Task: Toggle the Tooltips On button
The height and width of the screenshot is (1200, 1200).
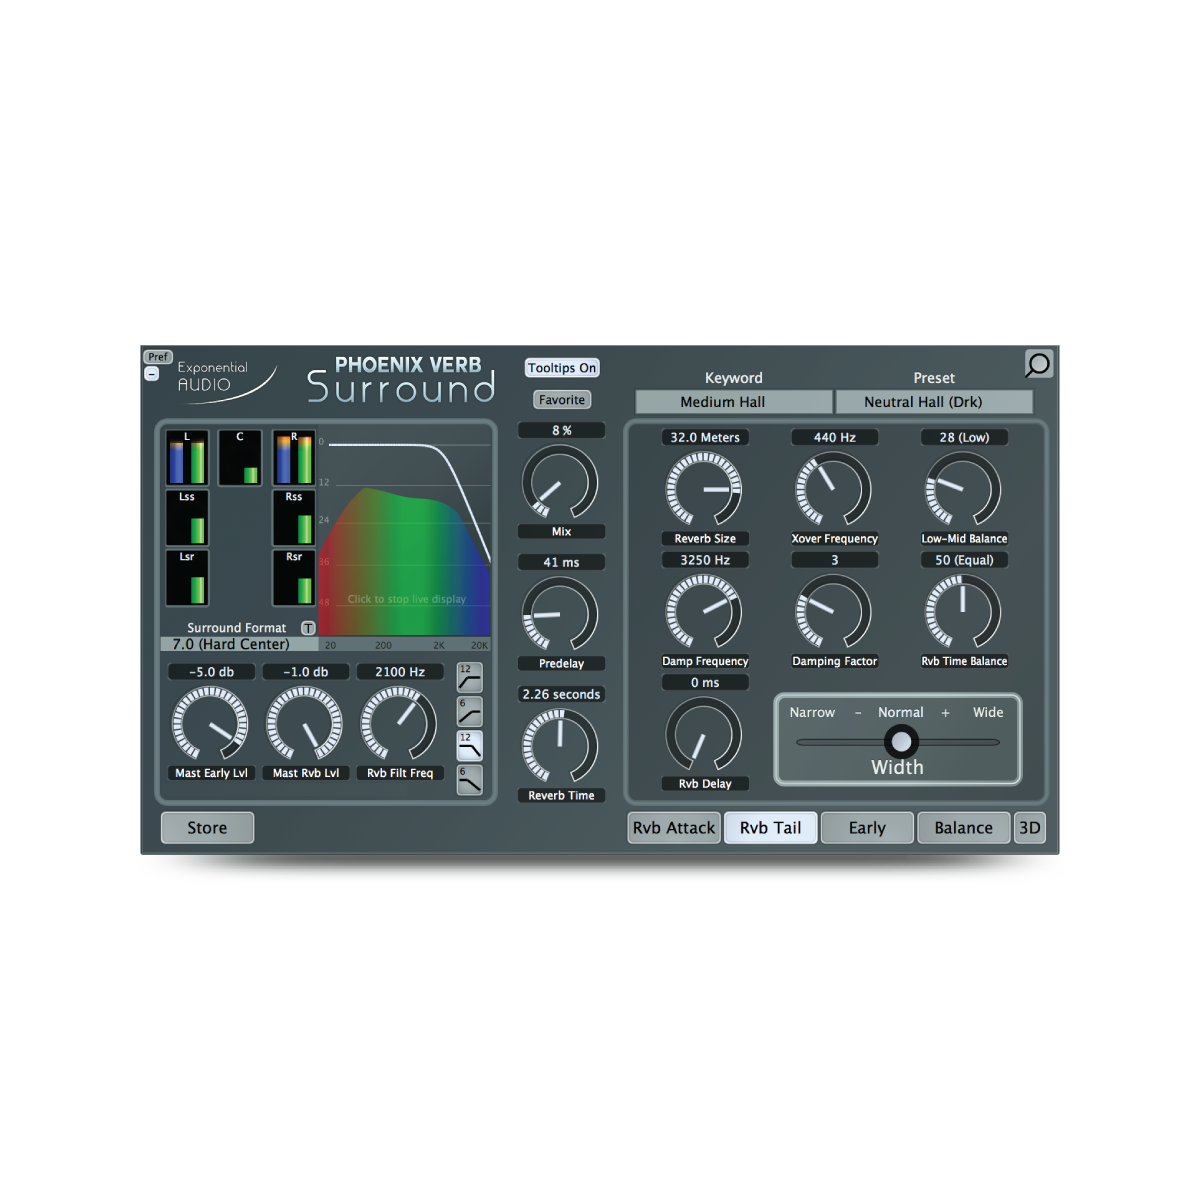Action: click(562, 368)
